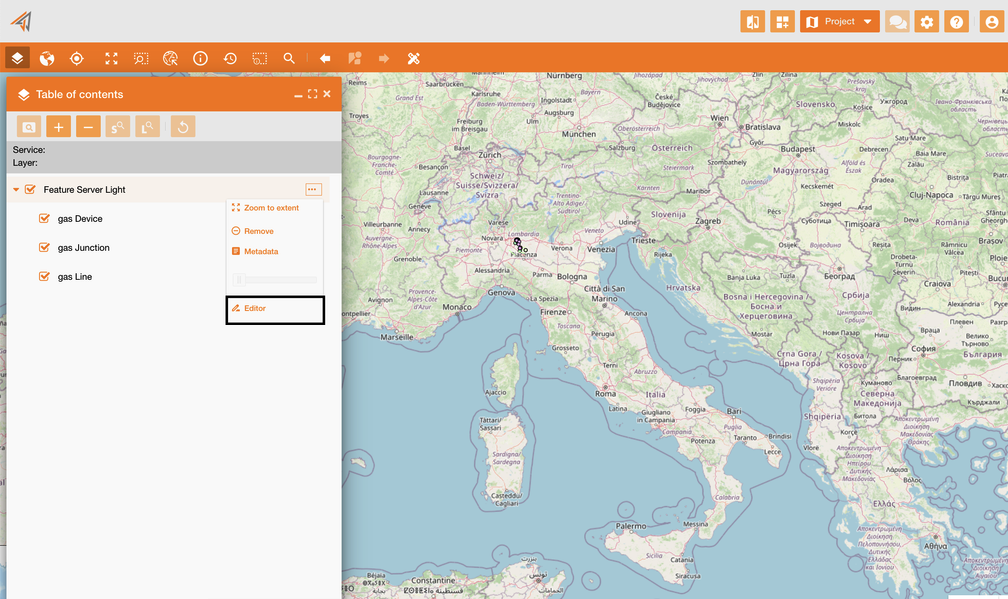Open the help question mark icon
The width and height of the screenshot is (1008, 599).
pyautogui.click(x=957, y=22)
